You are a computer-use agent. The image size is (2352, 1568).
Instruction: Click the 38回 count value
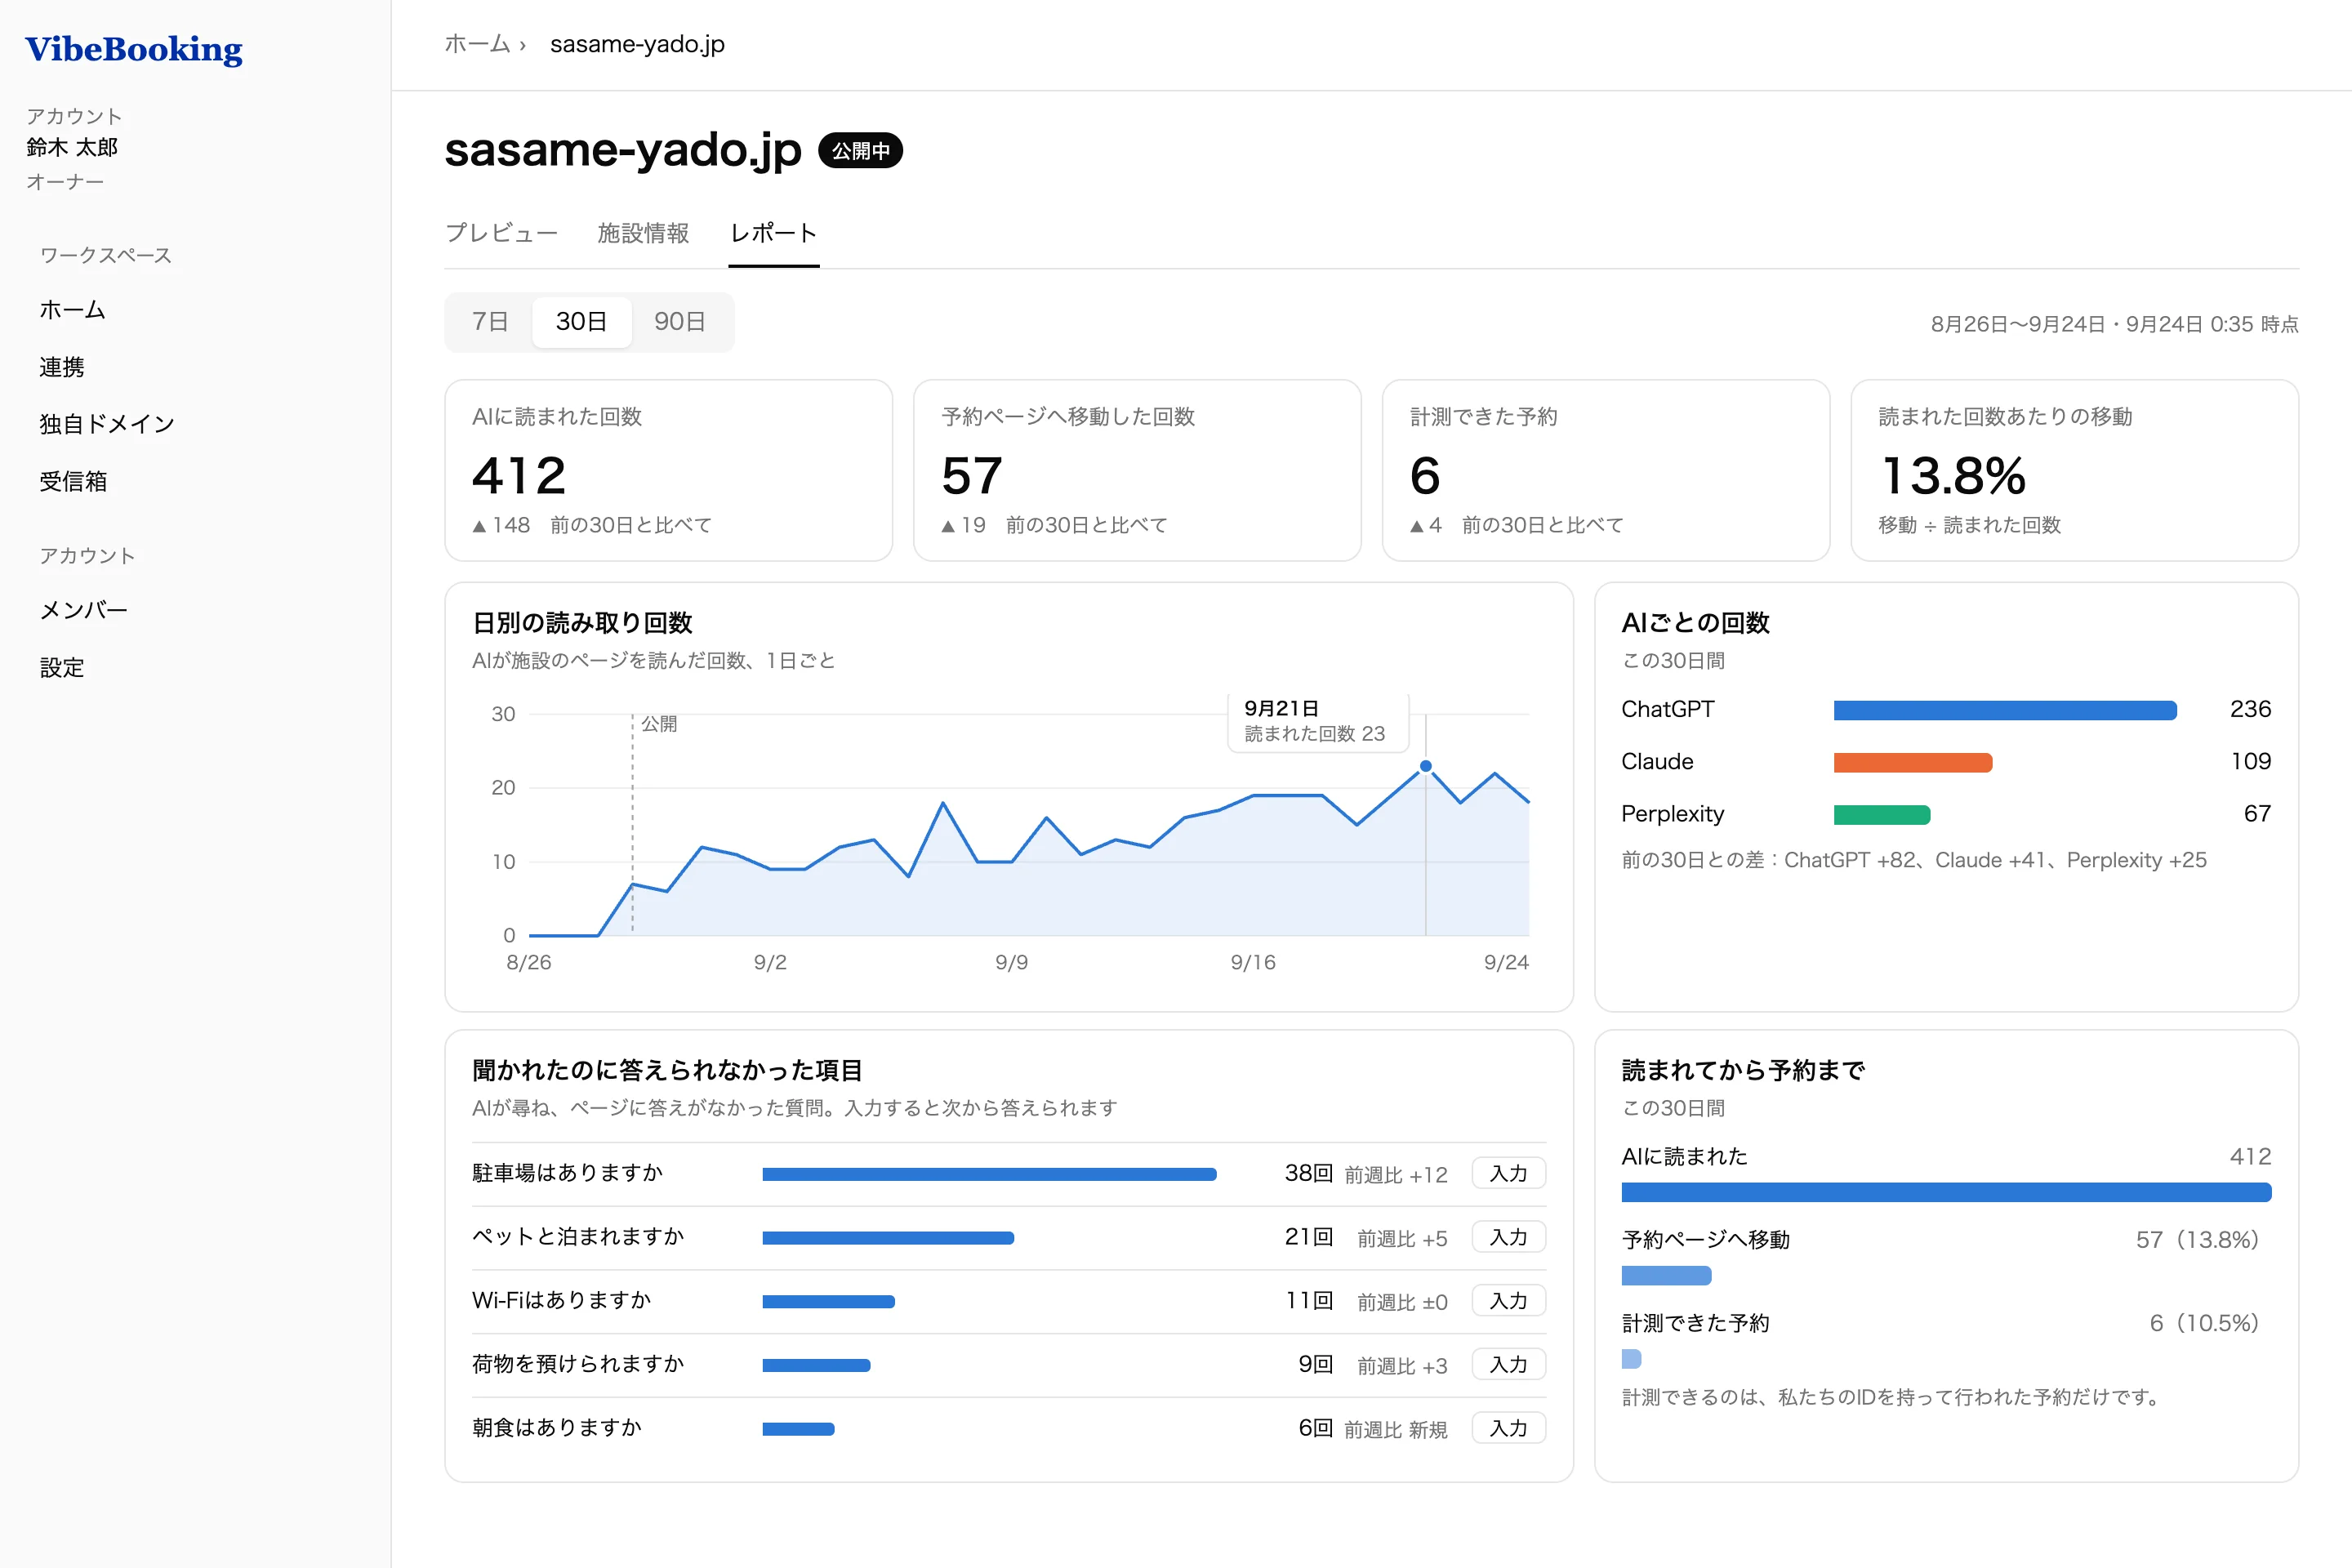(x=1309, y=1173)
